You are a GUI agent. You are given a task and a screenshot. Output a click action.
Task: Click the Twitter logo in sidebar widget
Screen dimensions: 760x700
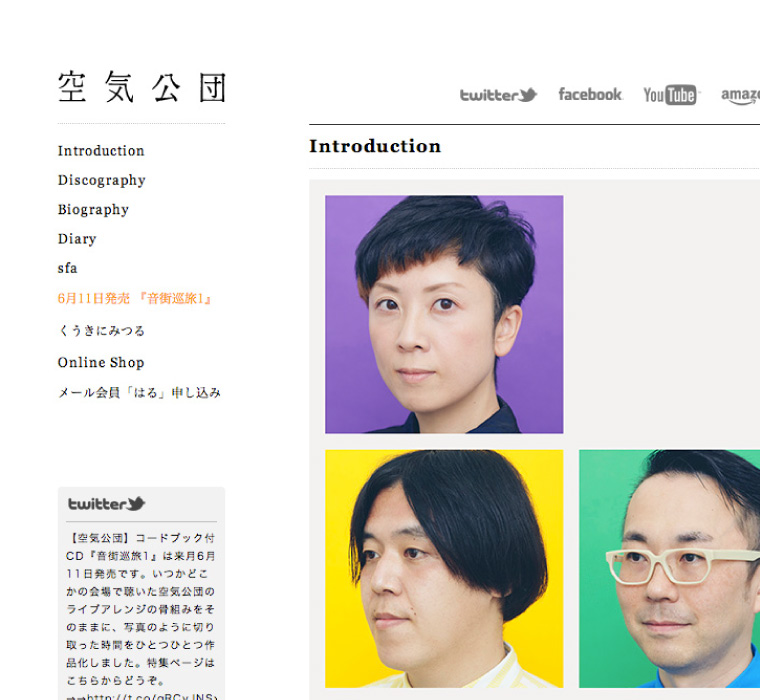[106, 504]
